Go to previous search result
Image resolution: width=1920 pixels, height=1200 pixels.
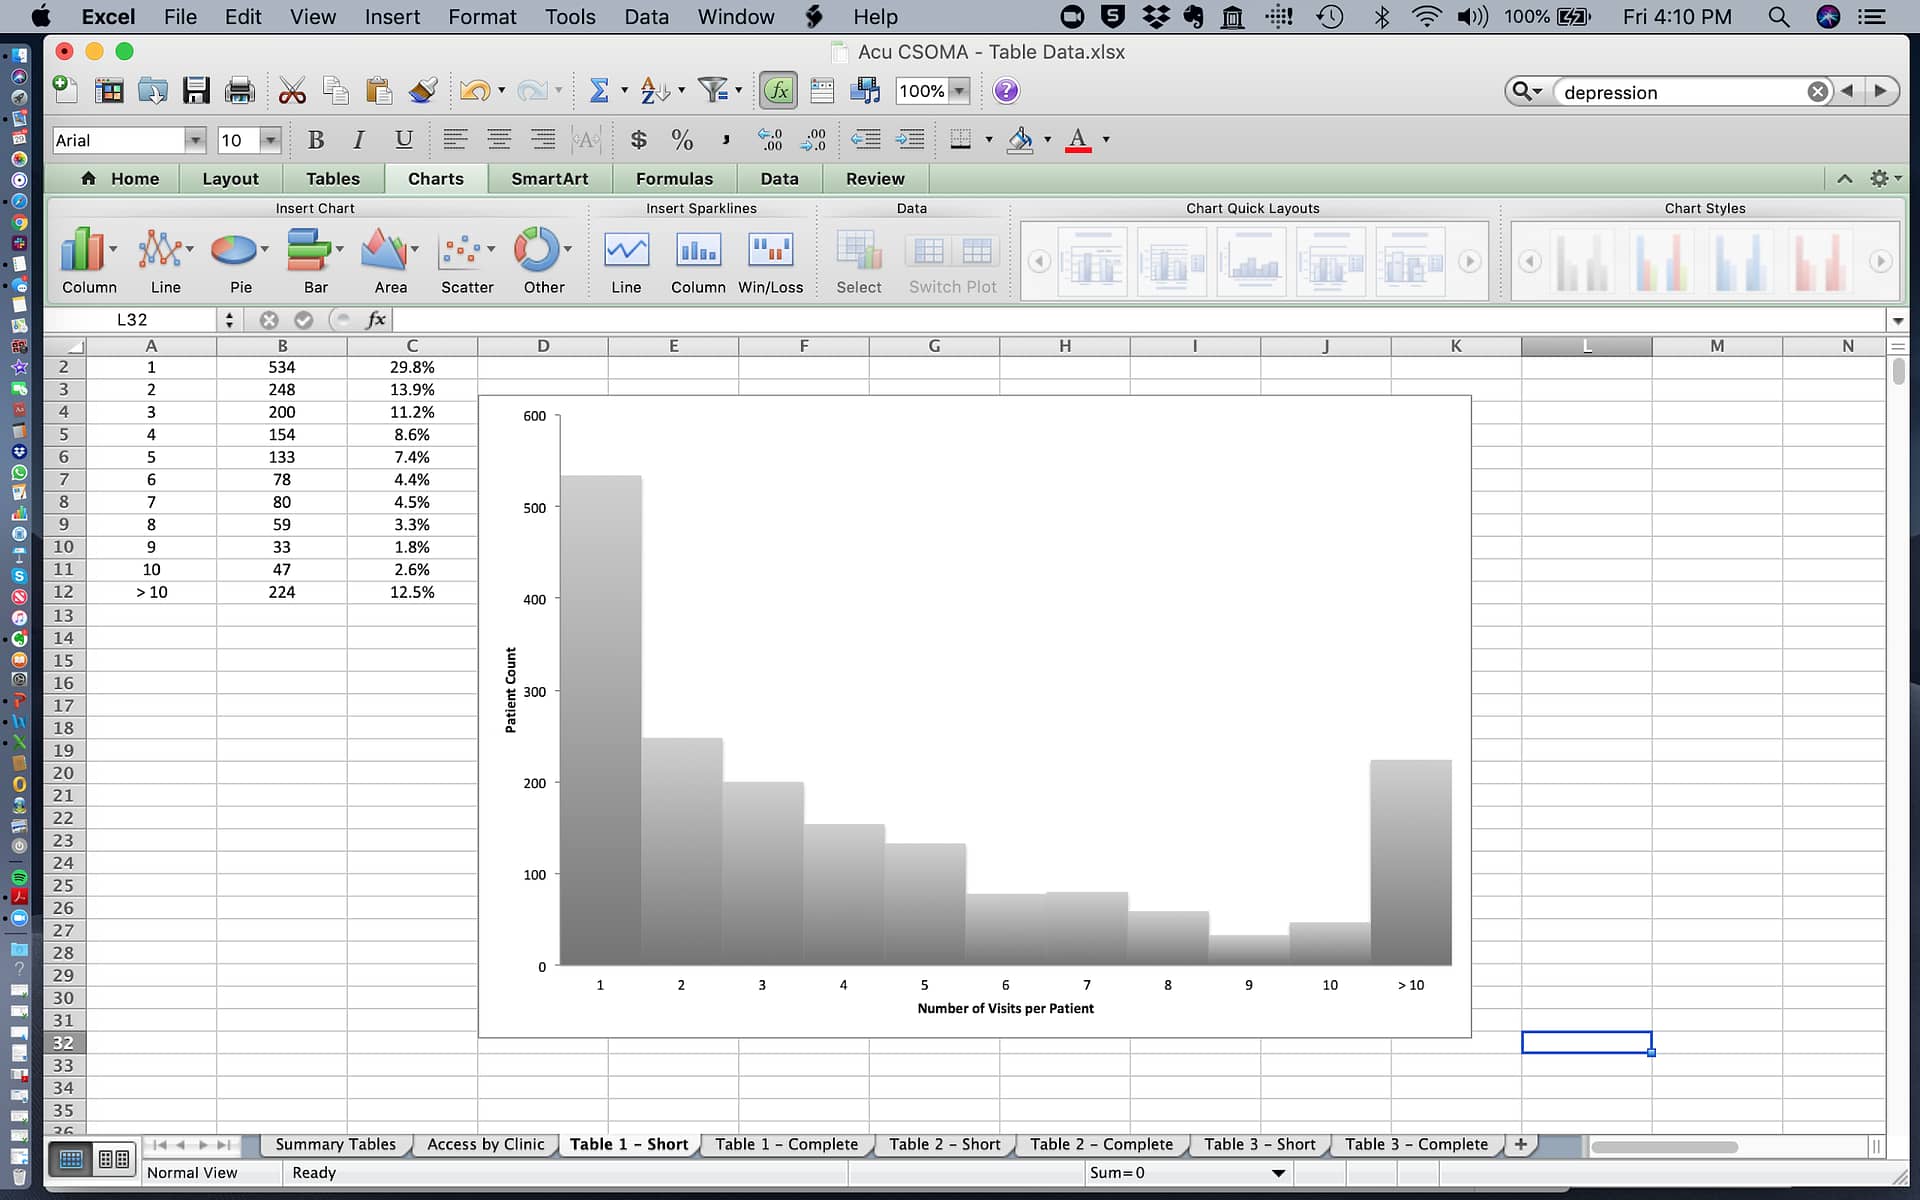point(1847,91)
